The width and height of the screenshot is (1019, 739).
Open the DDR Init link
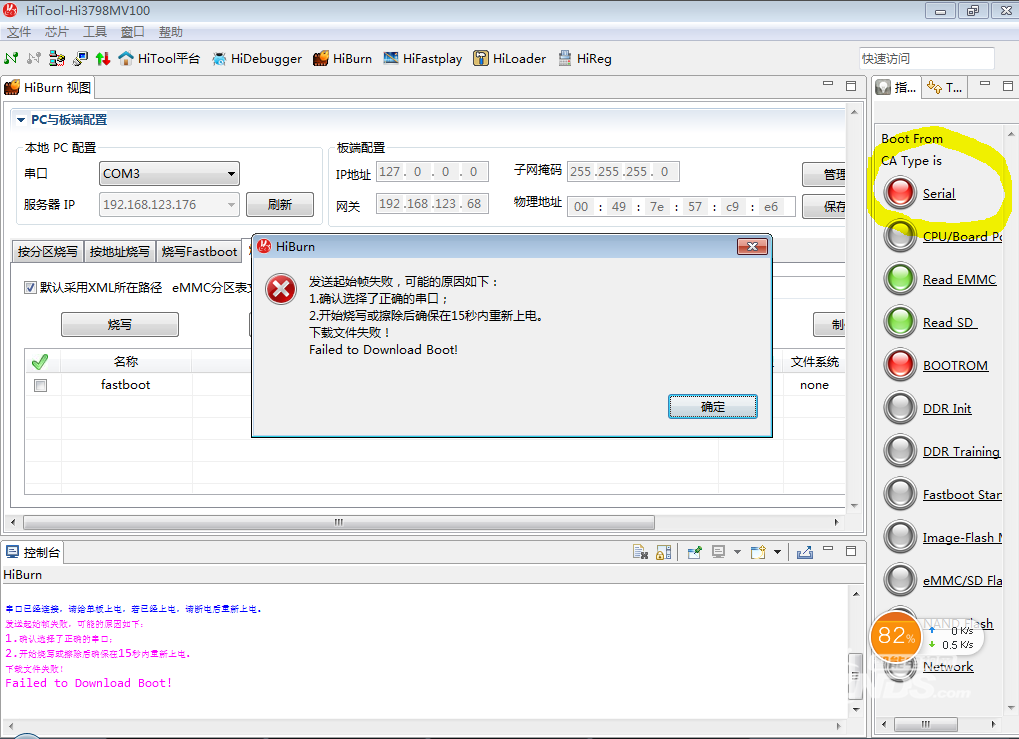pyautogui.click(x=947, y=408)
